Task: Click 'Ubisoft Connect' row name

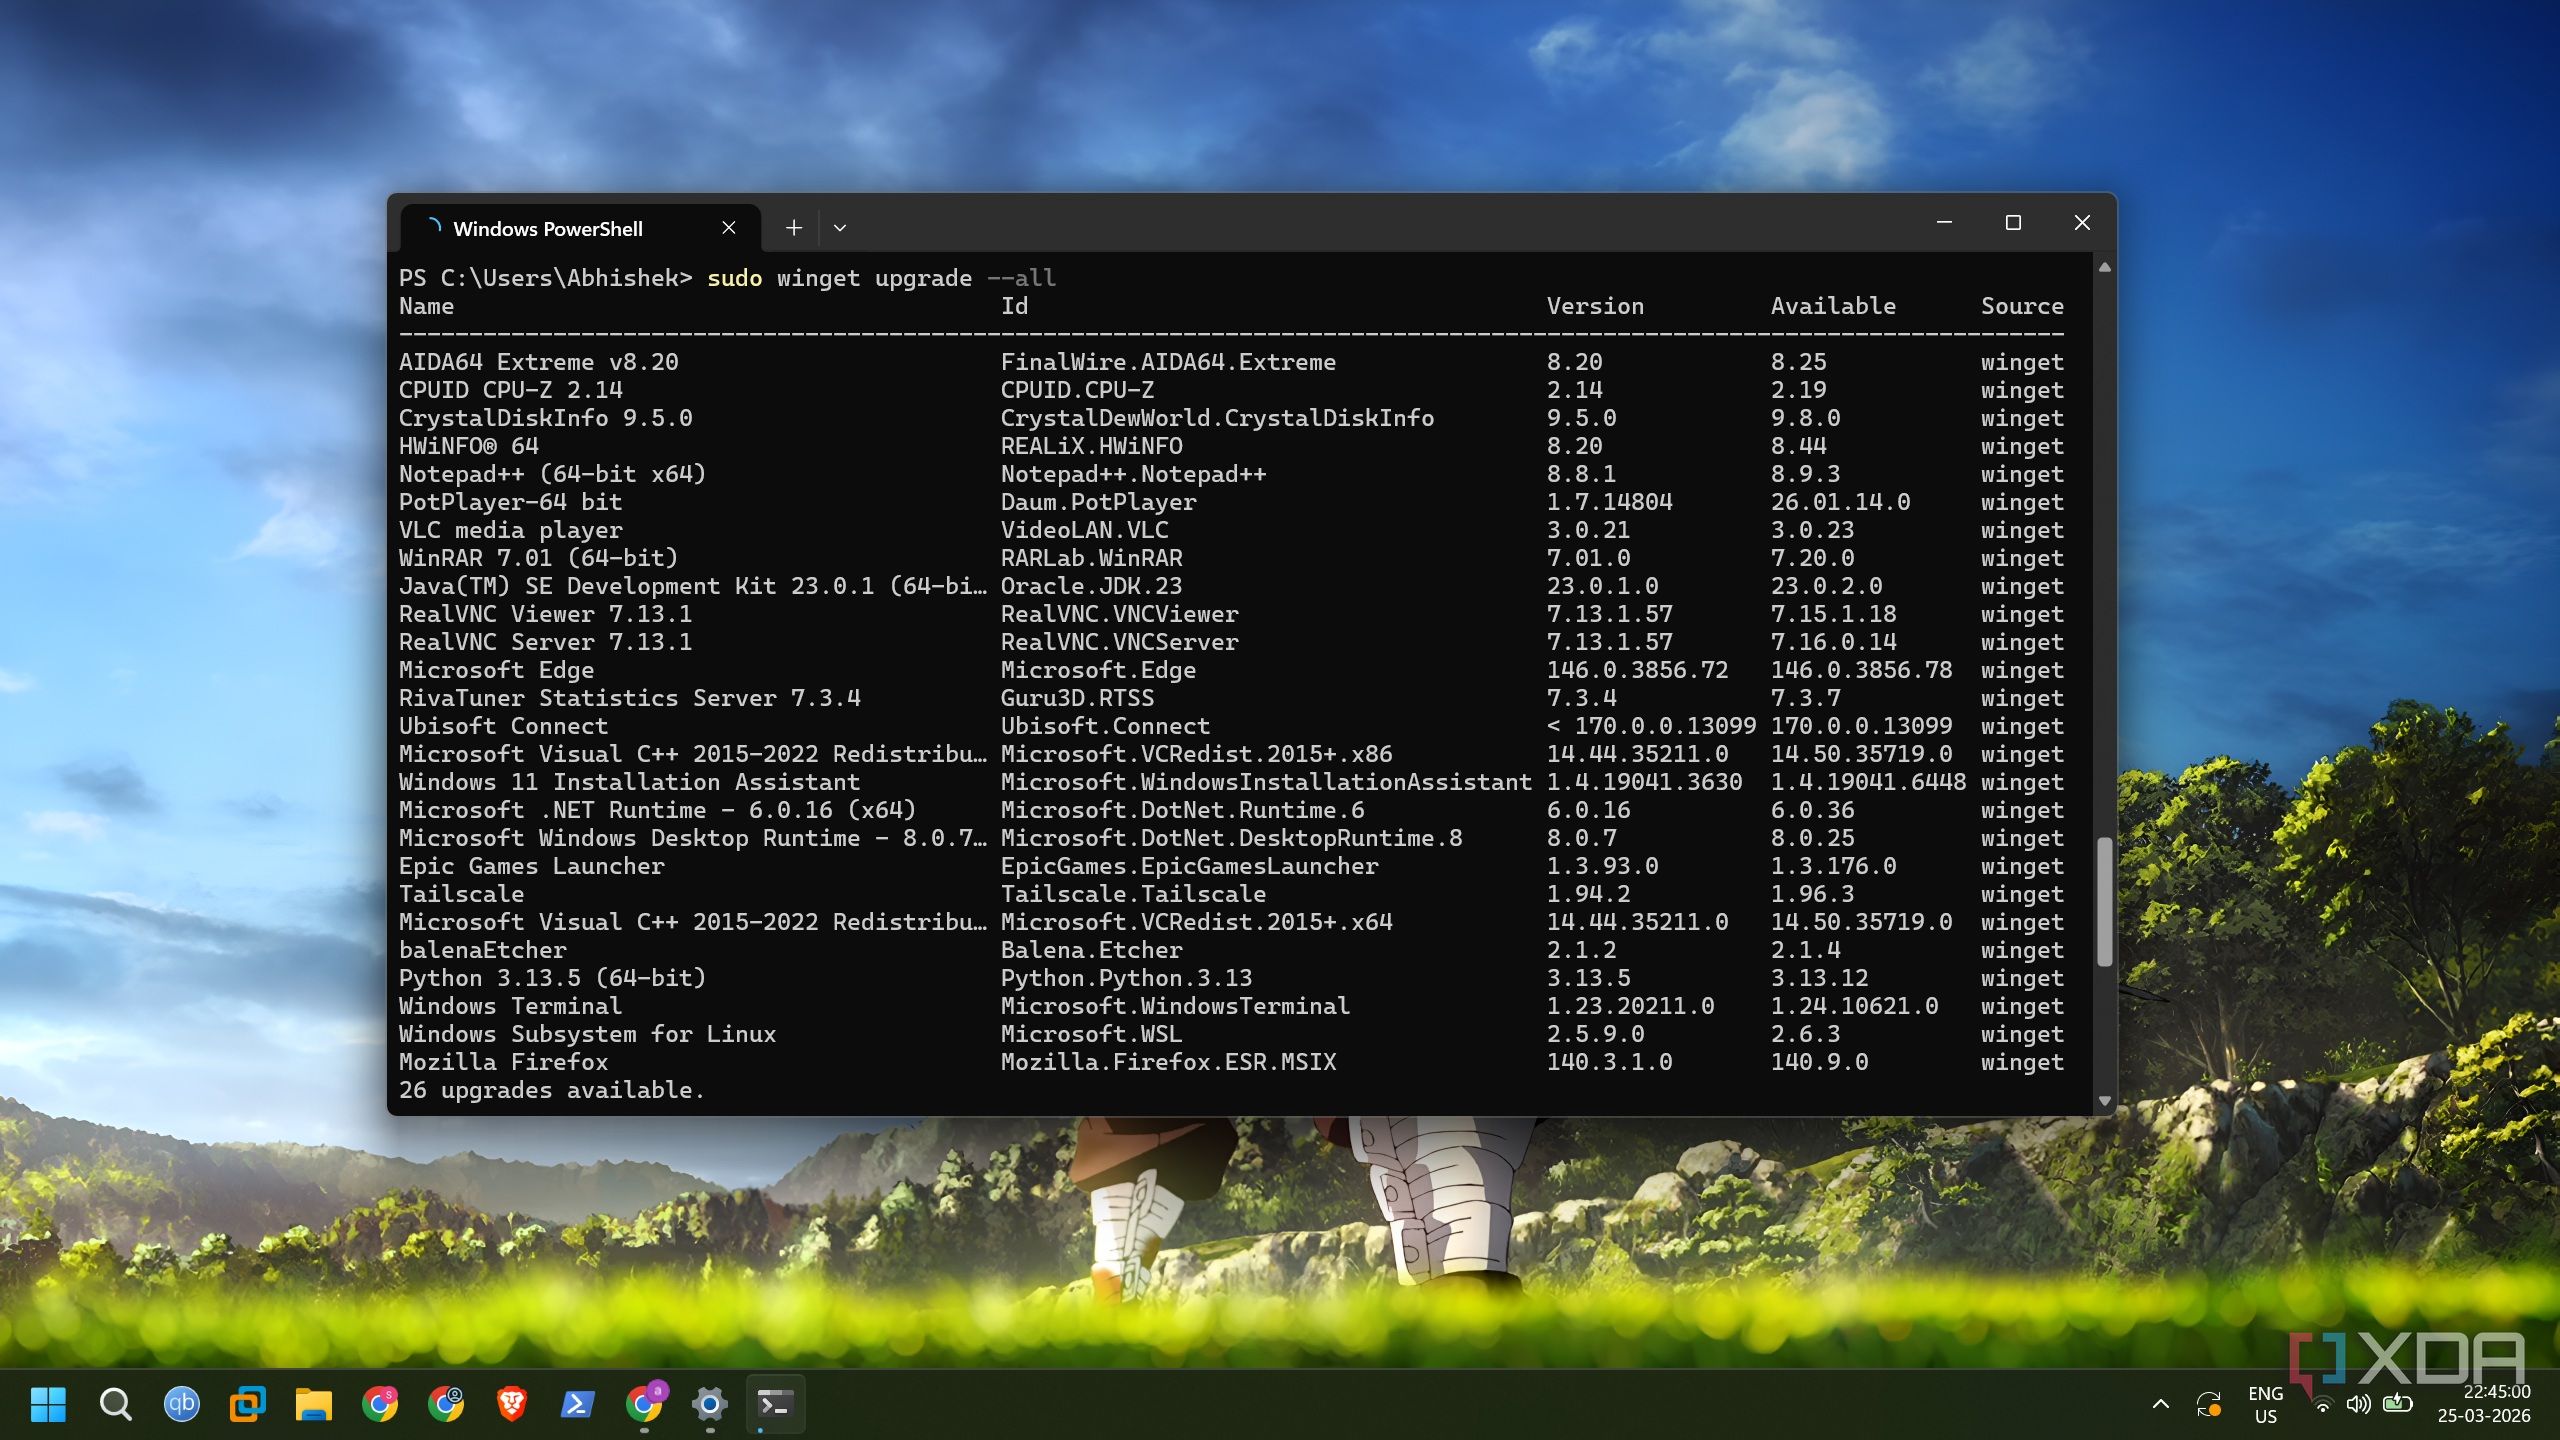Action: 503,726
